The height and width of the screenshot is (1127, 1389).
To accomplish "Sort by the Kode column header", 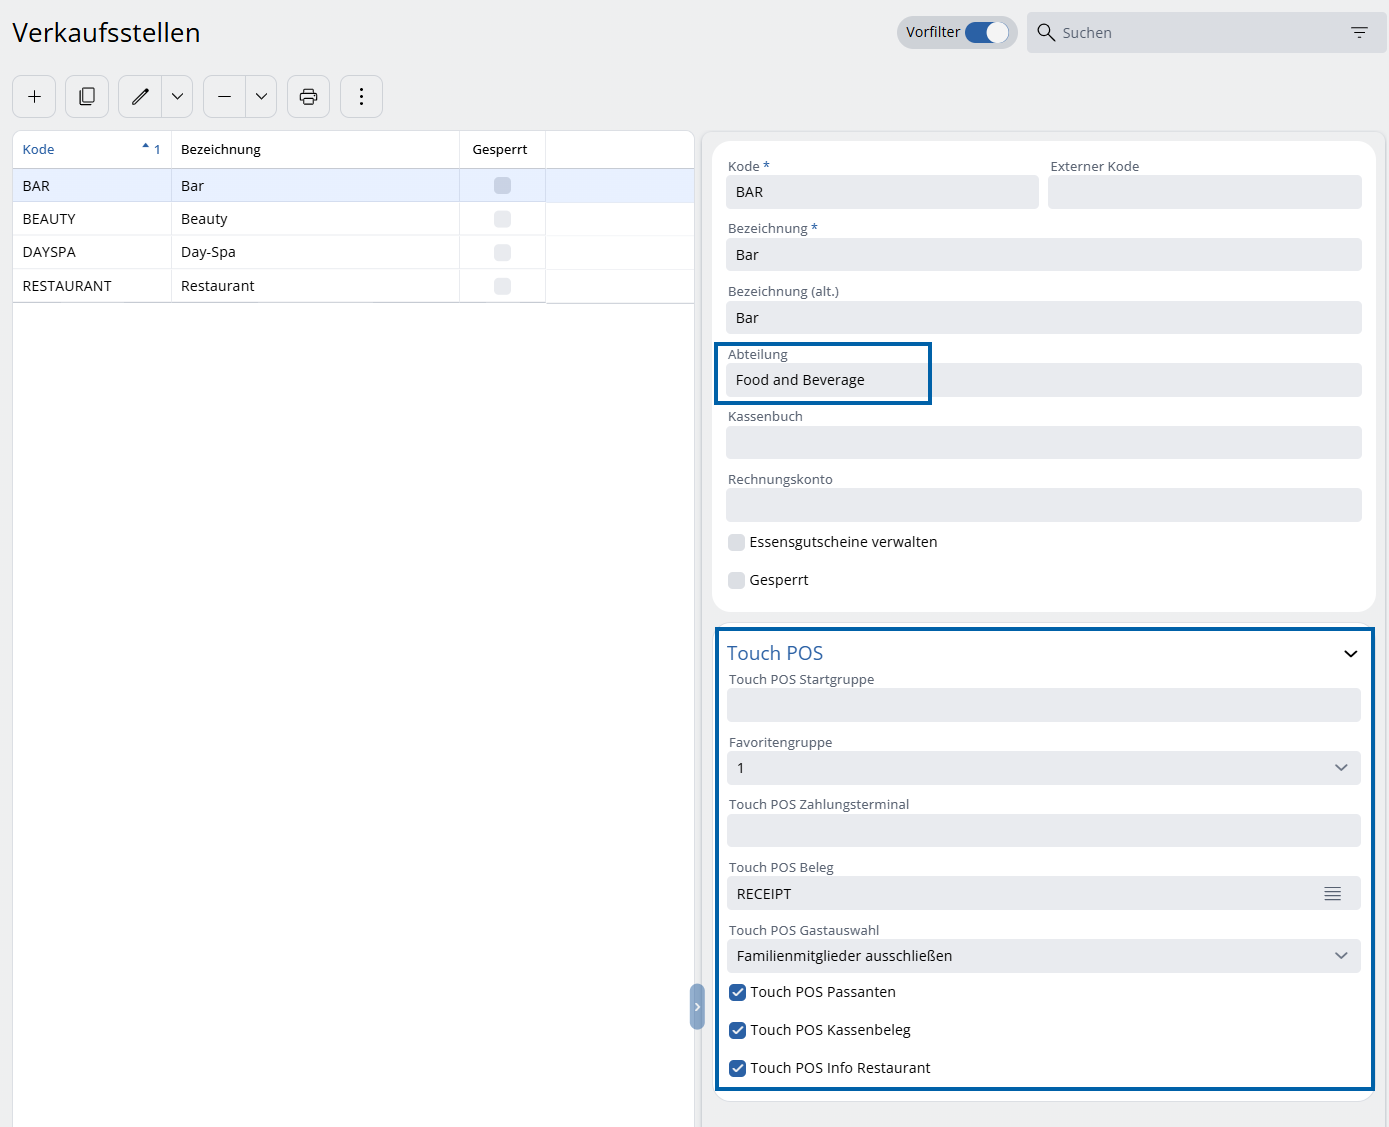I will (39, 149).
